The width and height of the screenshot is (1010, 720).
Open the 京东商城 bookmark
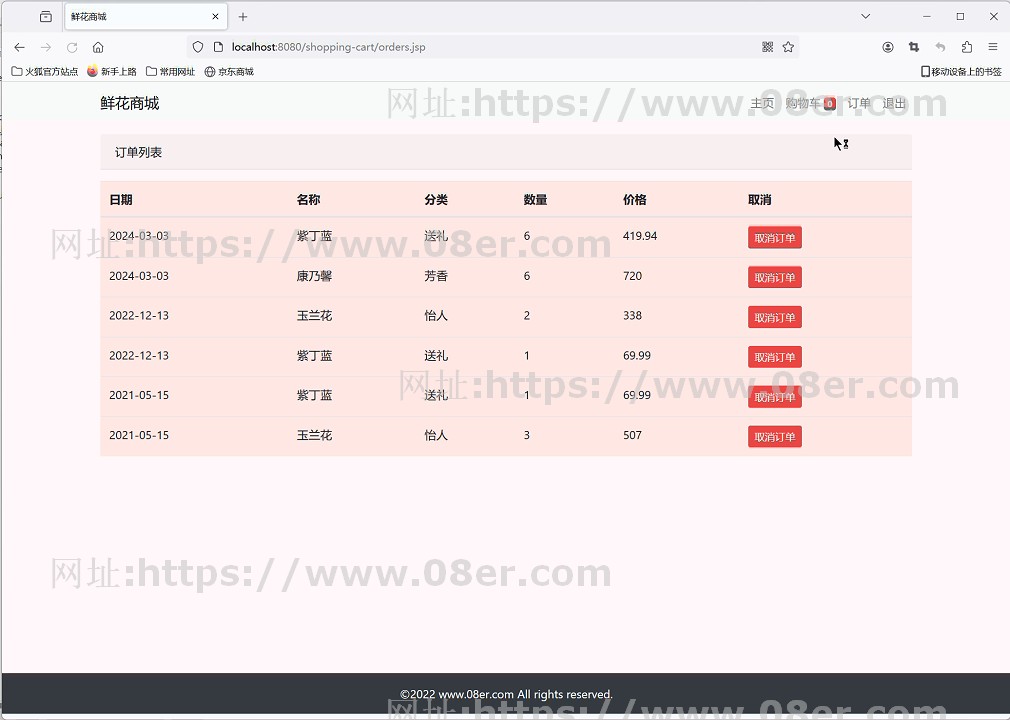(229, 71)
